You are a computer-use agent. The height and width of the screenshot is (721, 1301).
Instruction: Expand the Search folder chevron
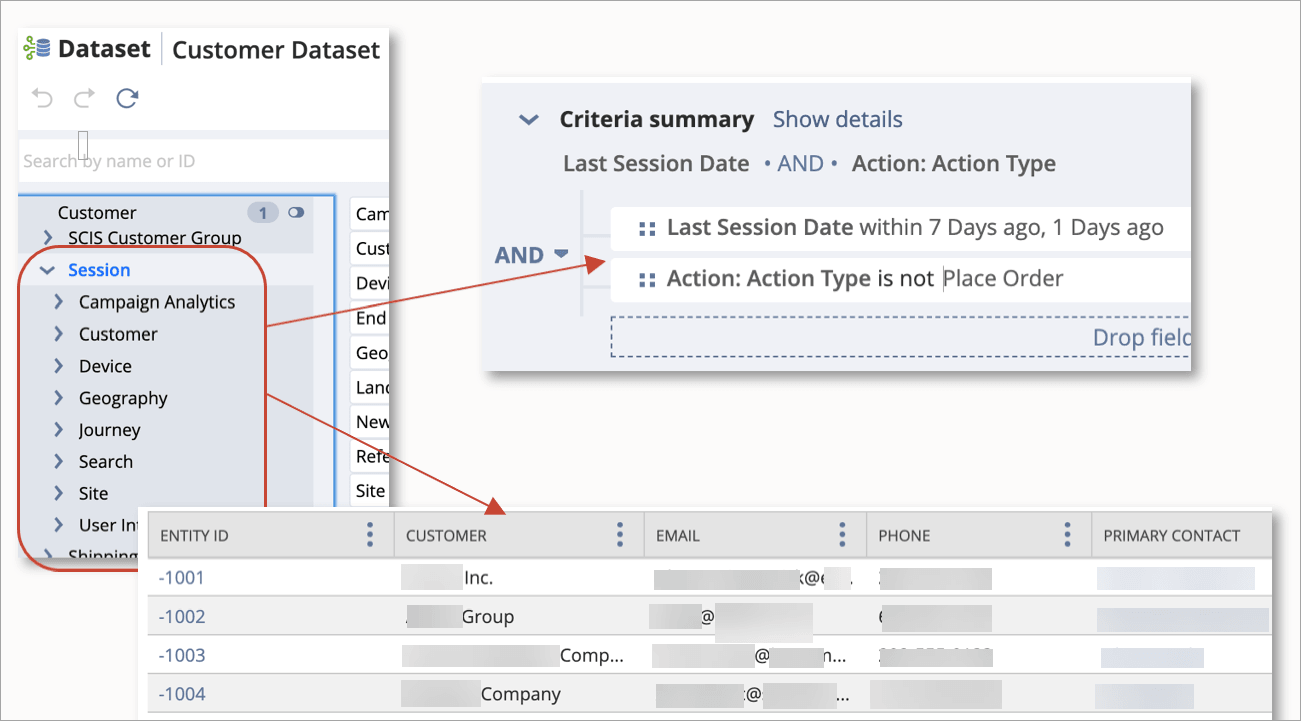coord(59,462)
